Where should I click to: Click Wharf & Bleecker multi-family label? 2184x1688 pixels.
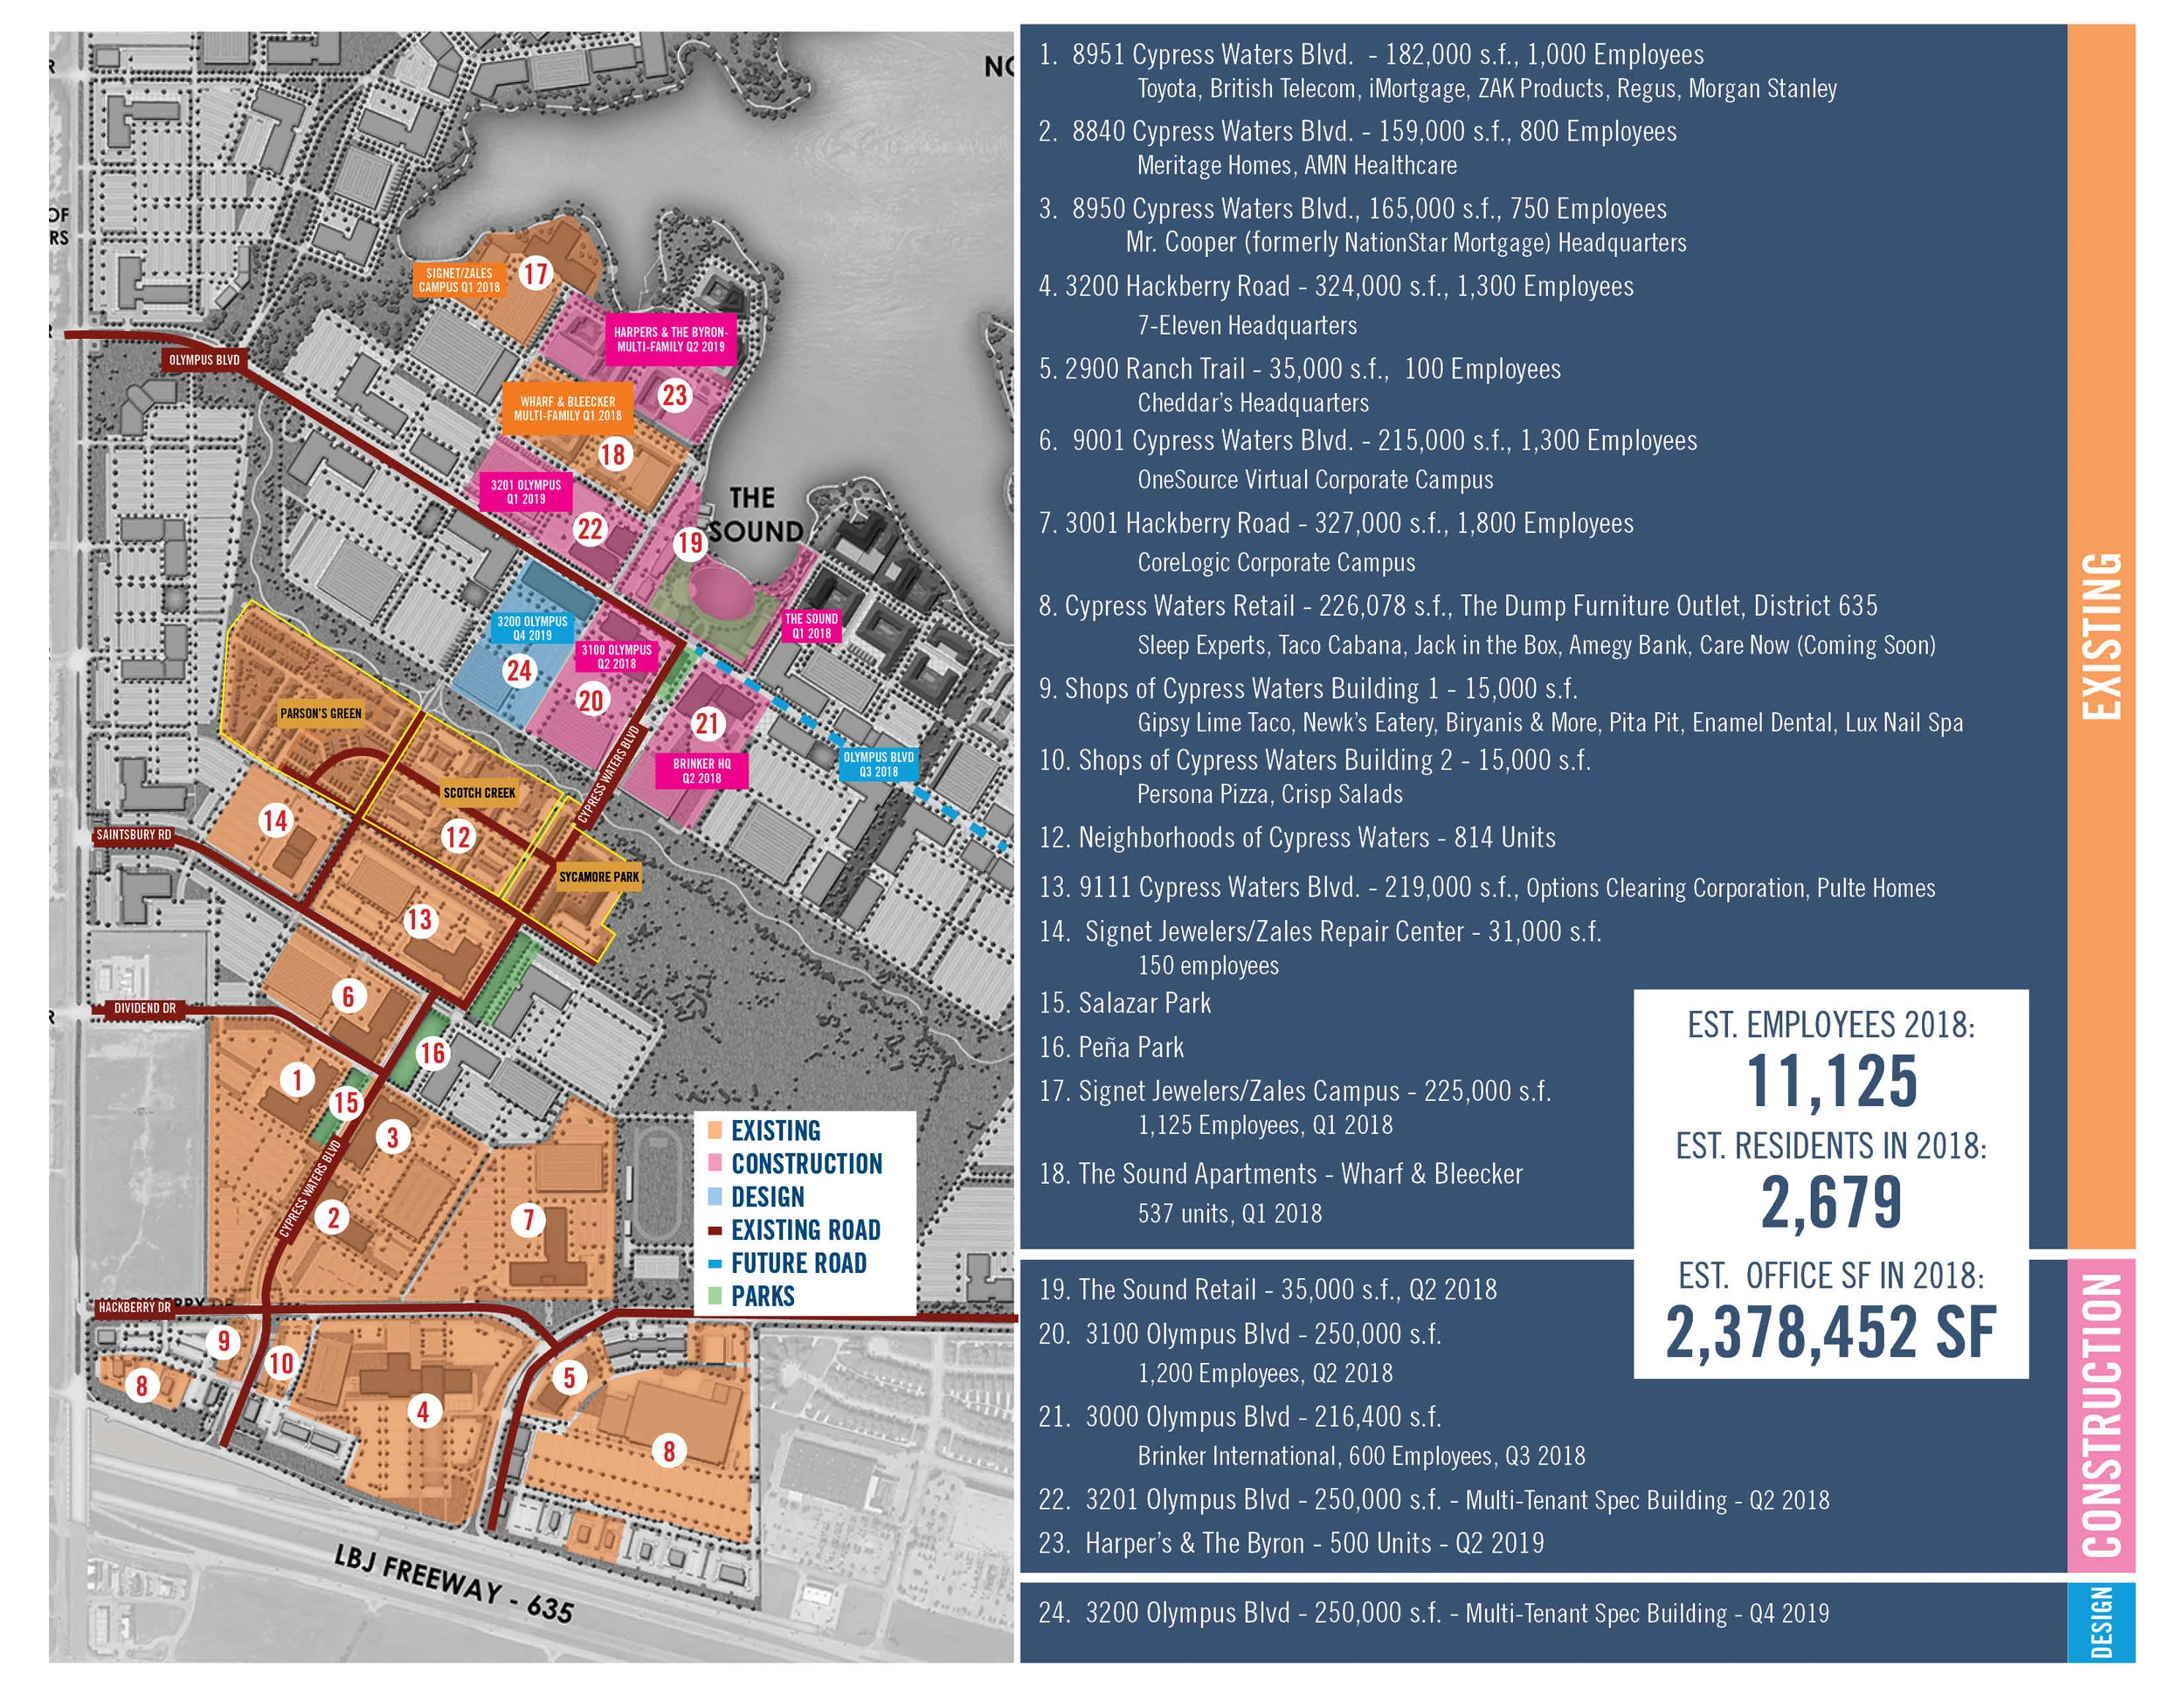click(567, 408)
